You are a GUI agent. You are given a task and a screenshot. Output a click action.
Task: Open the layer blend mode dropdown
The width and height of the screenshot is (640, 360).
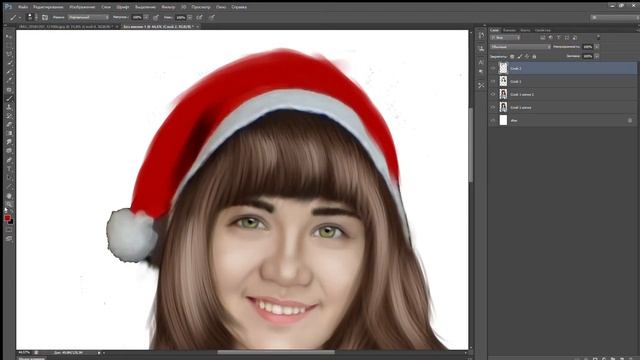click(x=520, y=47)
